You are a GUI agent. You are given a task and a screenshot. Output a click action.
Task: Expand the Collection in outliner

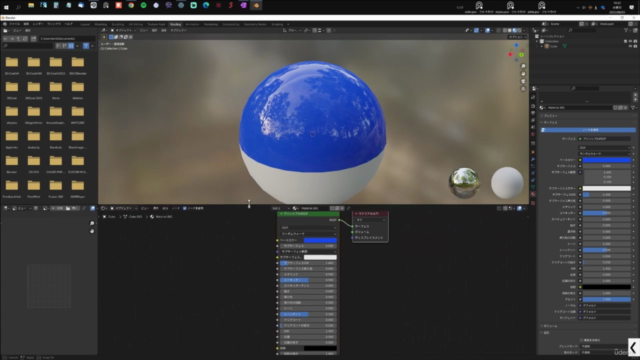[538, 41]
